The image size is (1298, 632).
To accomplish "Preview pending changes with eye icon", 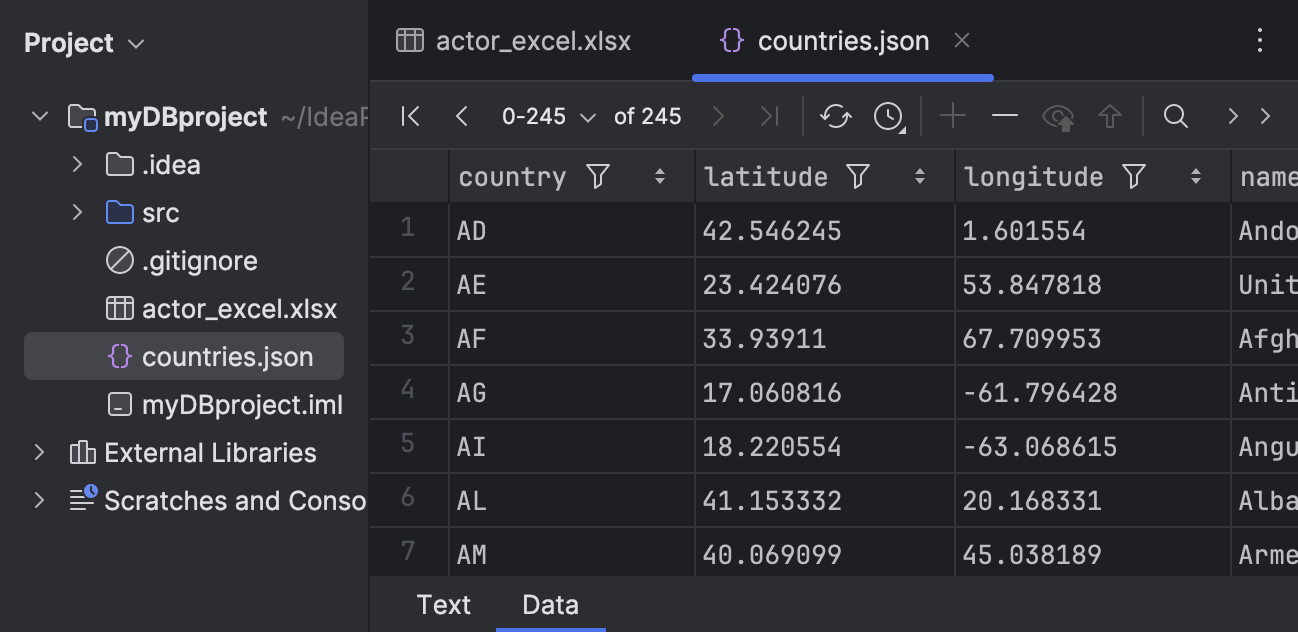I will (x=1059, y=116).
